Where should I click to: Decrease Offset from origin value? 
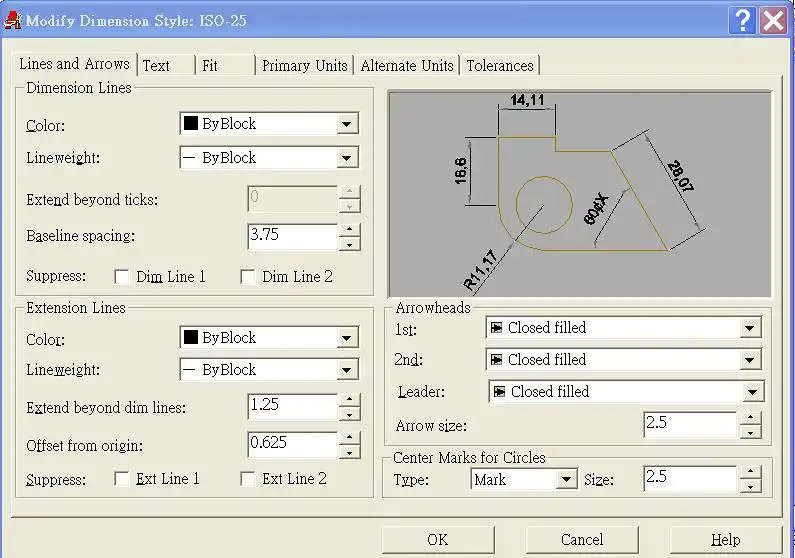(349, 452)
